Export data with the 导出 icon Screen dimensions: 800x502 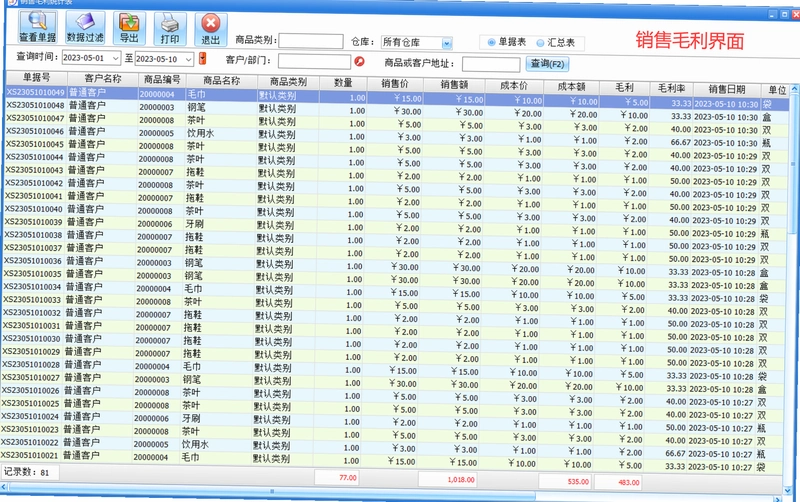129,29
